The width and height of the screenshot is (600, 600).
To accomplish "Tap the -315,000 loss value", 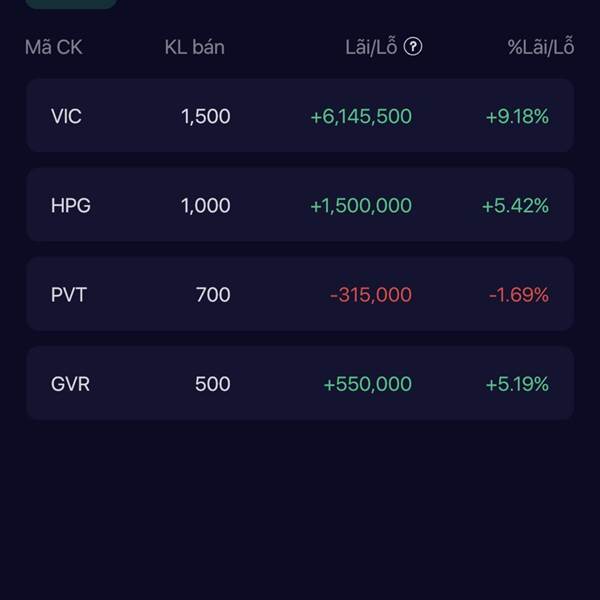I will tap(371, 295).
